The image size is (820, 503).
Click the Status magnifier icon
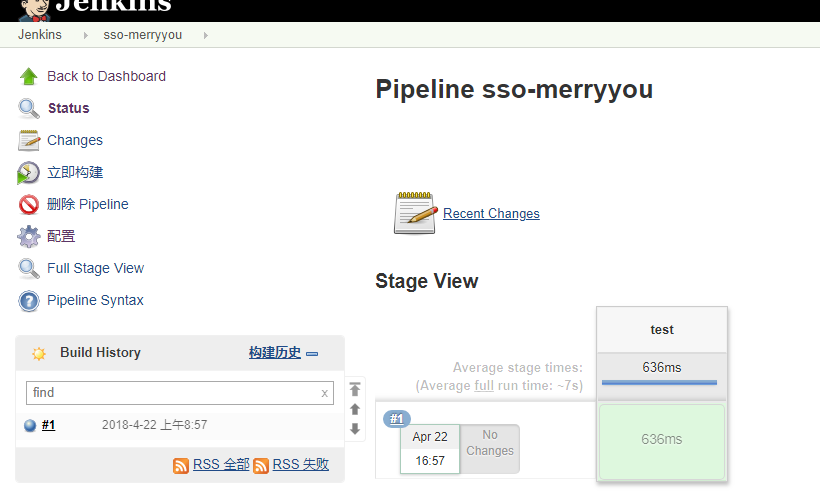pos(29,108)
